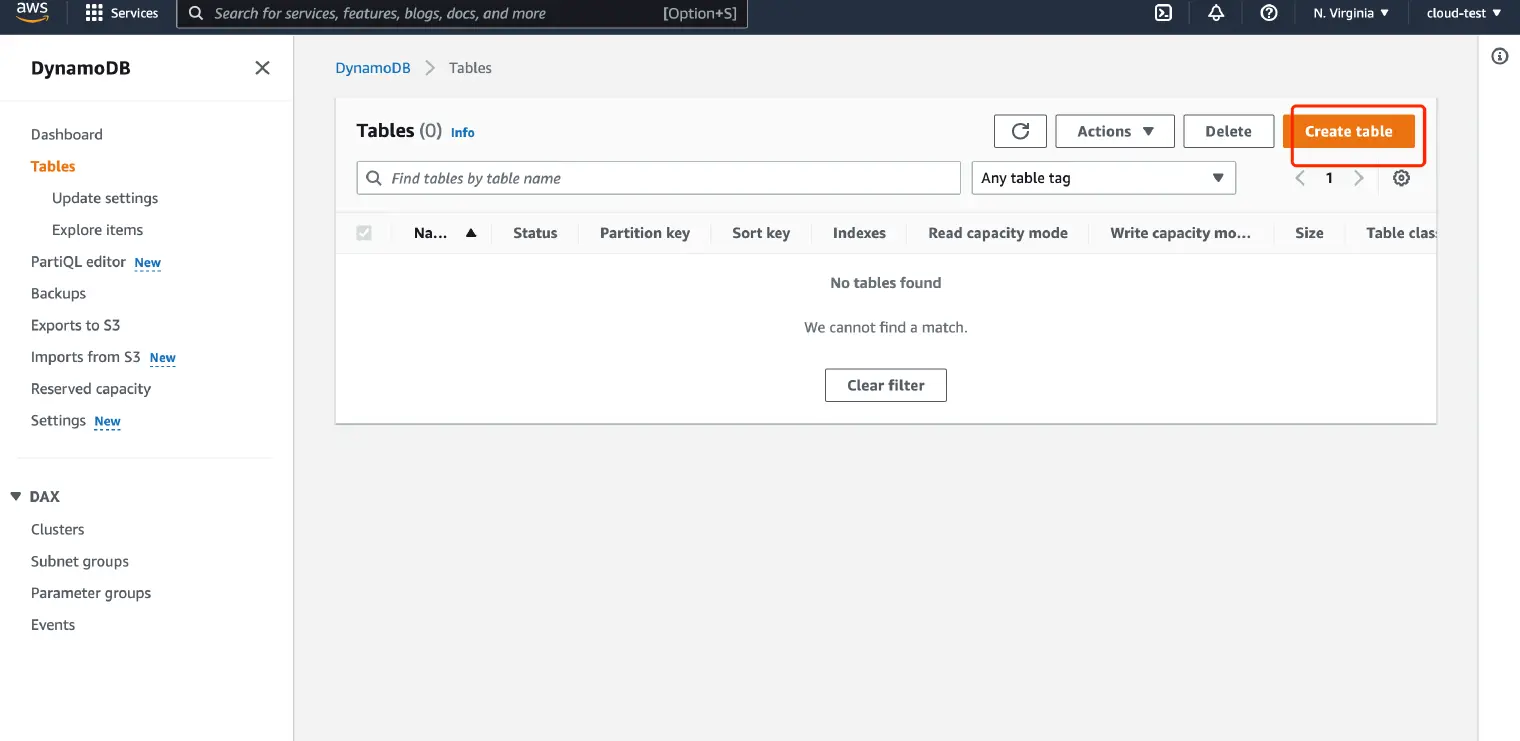Open the PartiQL editor
This screenshot has width=1520, height=741.
tap(78, 262)
